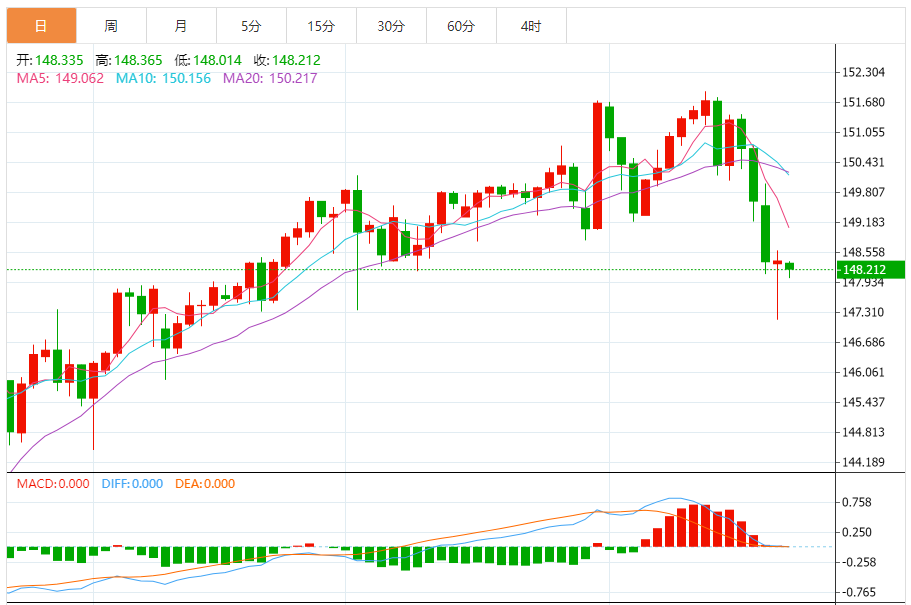Image resolution: width=911 pixels, height=605 pixels.
Task: Open the 15分 timeframe tab
Action: 321,26
